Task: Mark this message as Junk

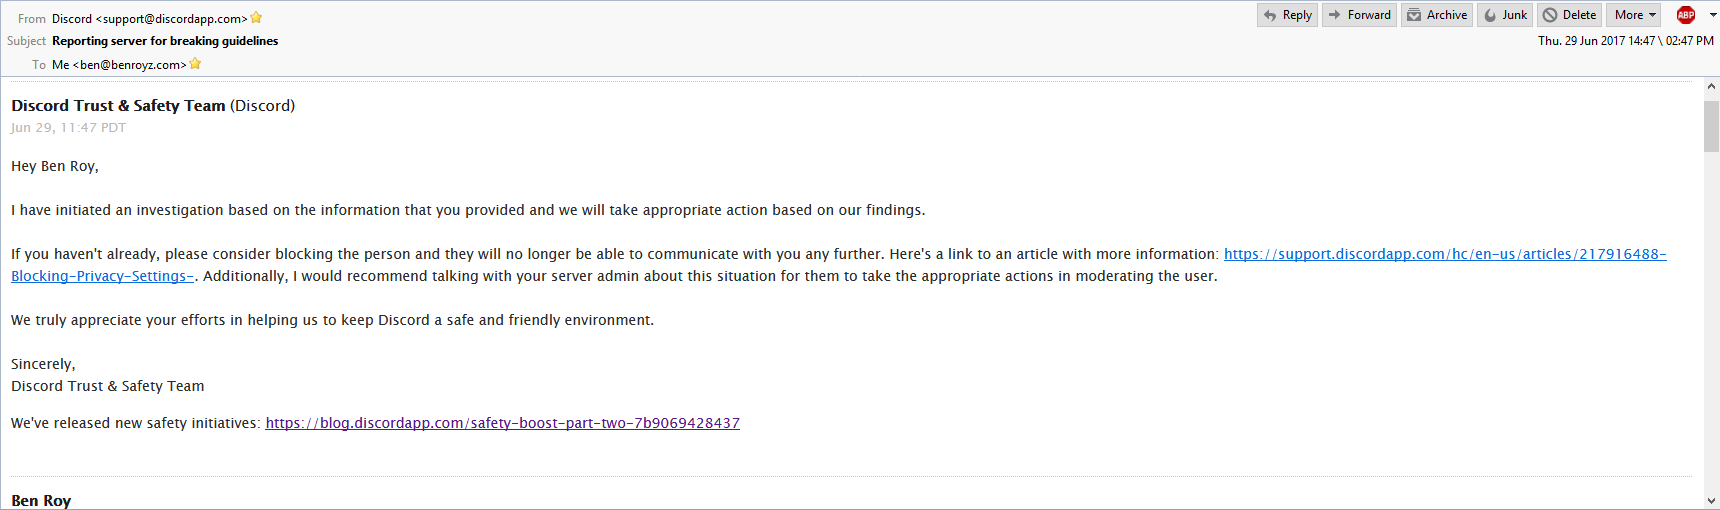Action: pos(1505,15)
